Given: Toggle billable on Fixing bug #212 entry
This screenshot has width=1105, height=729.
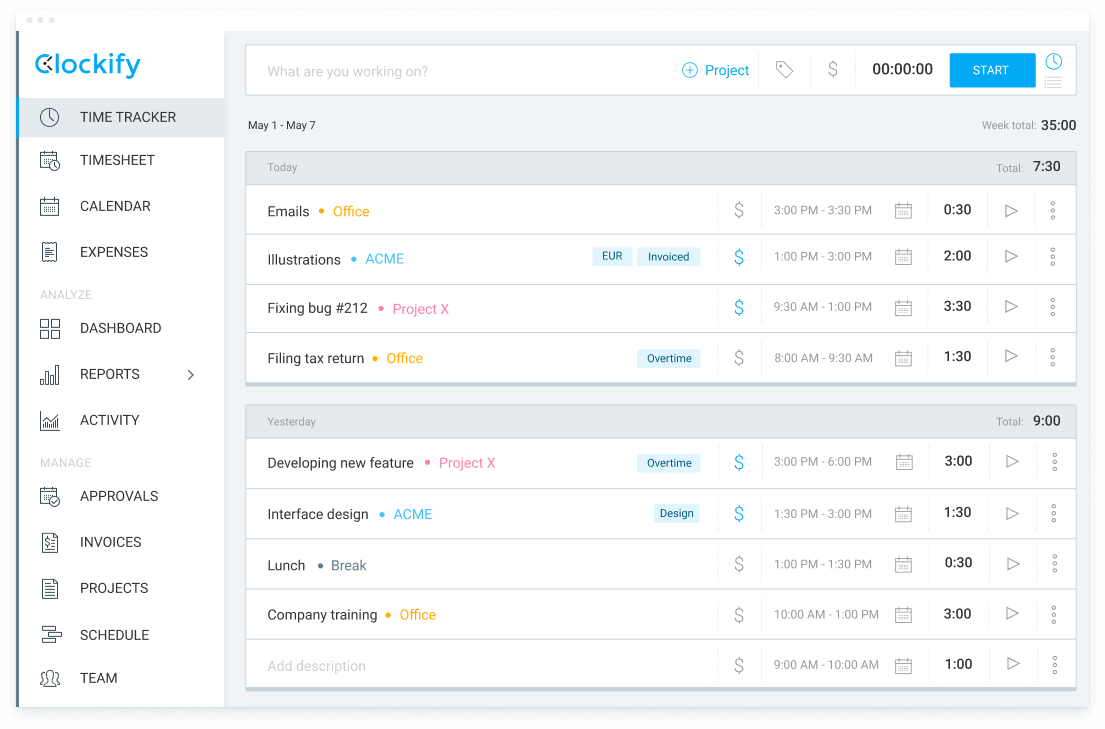Looking at the screenshot, I should [x=739, y=307].
